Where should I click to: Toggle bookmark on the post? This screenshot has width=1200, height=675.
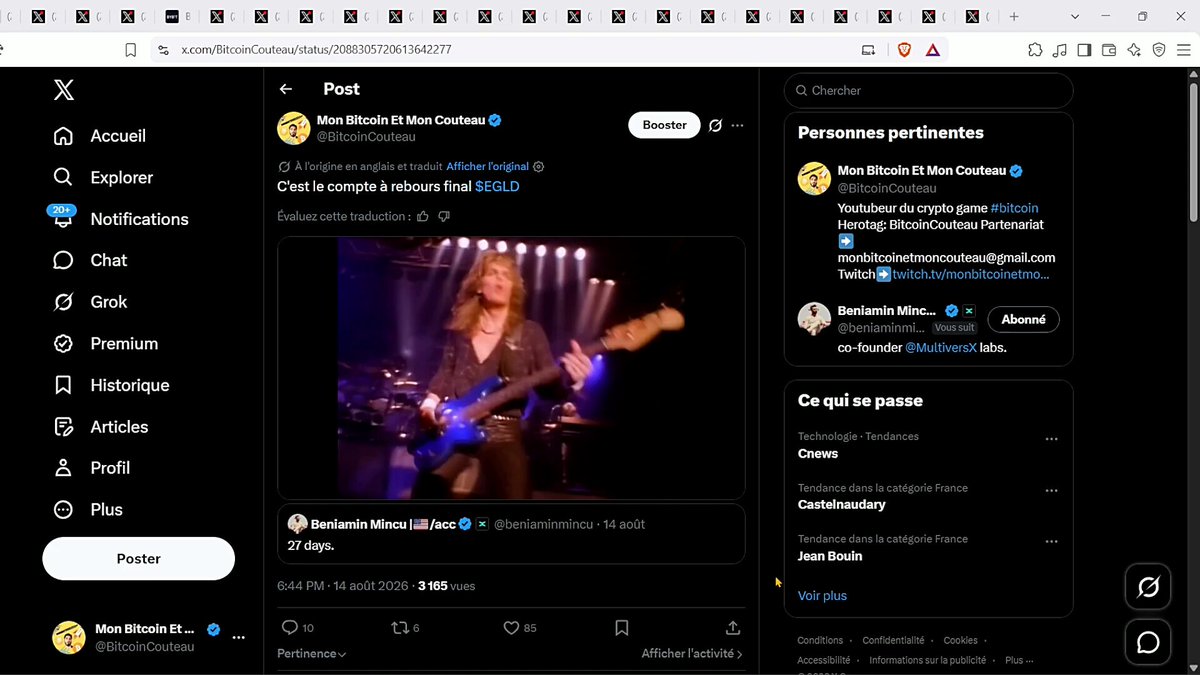tap(622, 627)
